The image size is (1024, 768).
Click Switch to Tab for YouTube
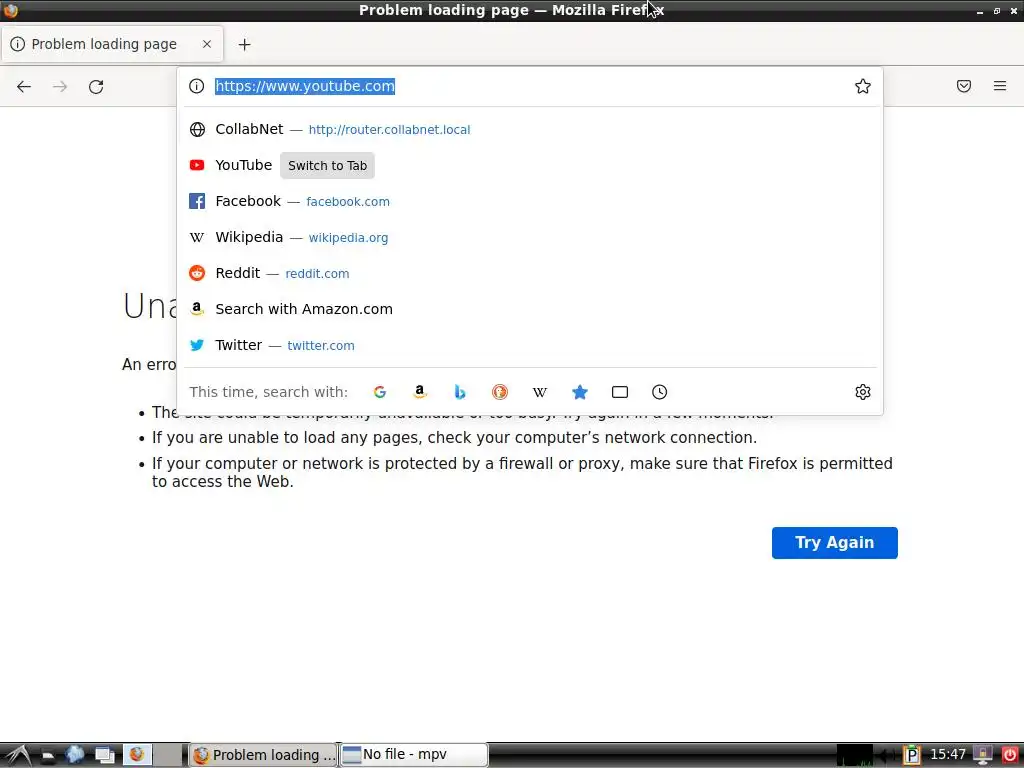(327, 166)
